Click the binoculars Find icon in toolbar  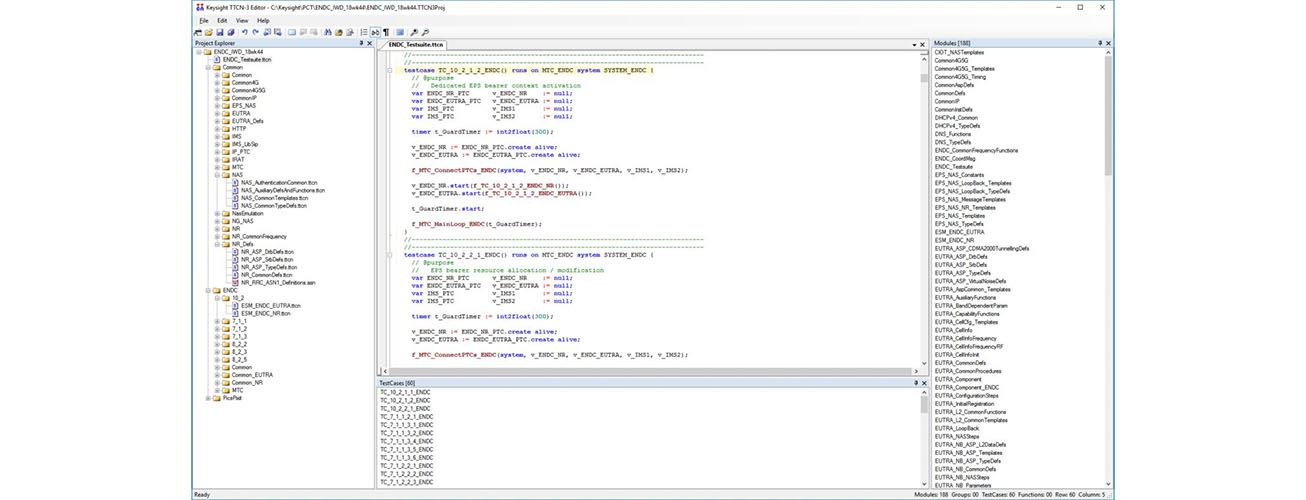coord(328,32)
